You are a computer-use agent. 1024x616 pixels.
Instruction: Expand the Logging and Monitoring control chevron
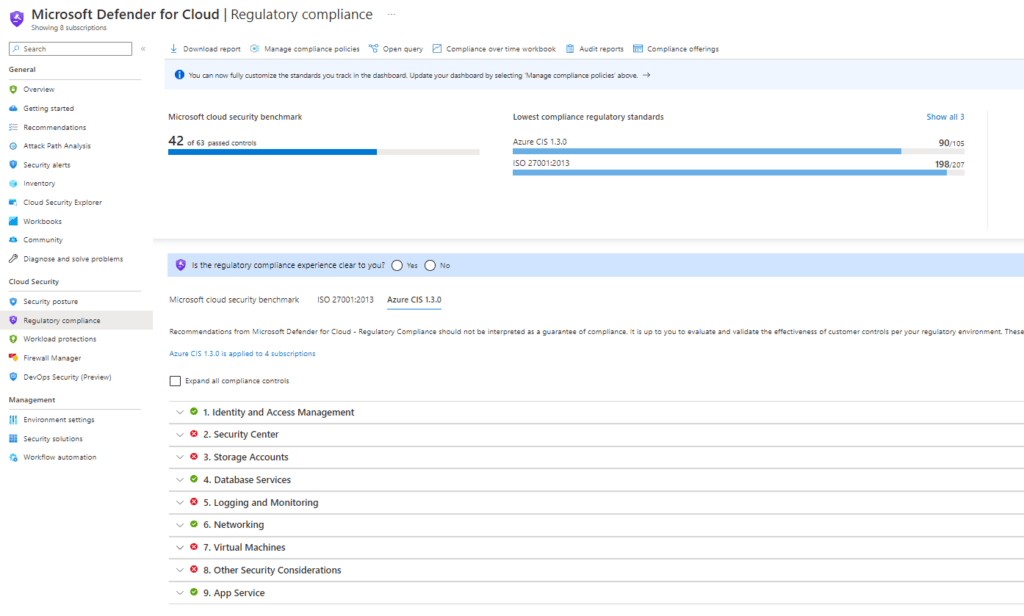coord(180,503)
